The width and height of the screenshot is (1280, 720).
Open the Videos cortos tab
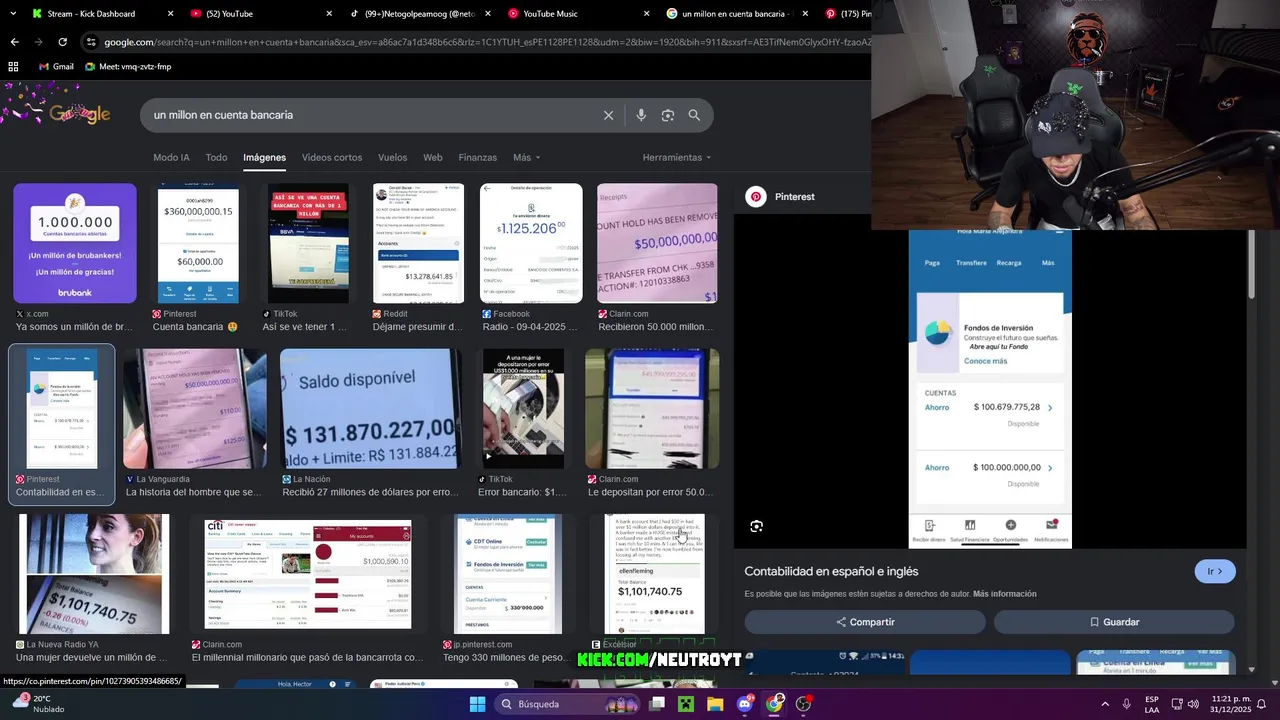[x=332, y=157]
